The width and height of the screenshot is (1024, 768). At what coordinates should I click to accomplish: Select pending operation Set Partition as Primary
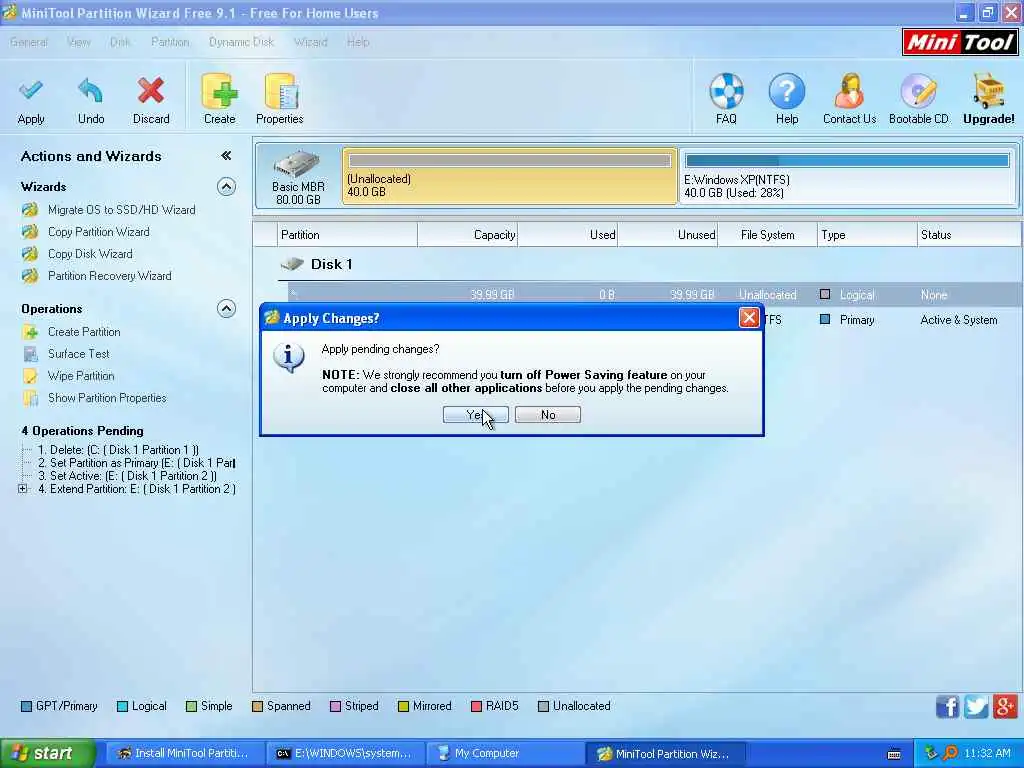(136, 463)
